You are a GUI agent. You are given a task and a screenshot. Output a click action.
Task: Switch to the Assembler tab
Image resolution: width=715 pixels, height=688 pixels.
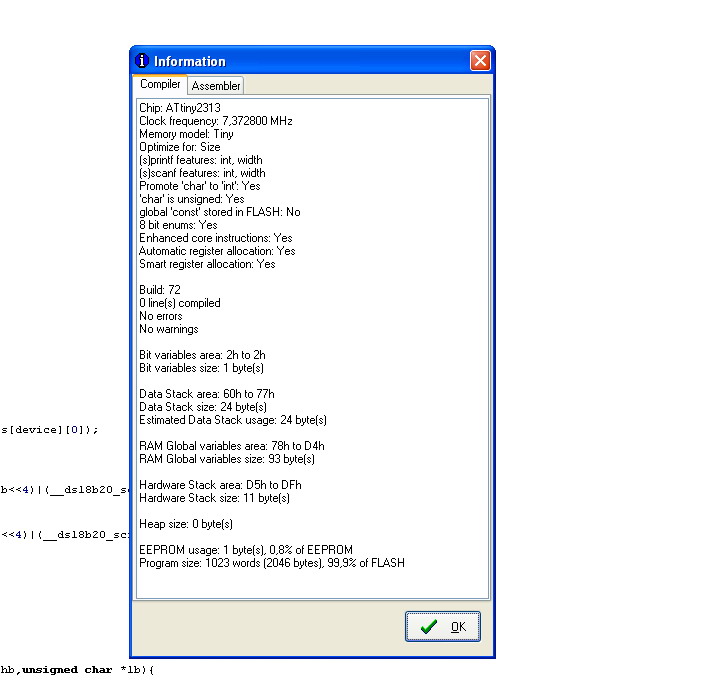pyautogui.click(x=216, y=86)
